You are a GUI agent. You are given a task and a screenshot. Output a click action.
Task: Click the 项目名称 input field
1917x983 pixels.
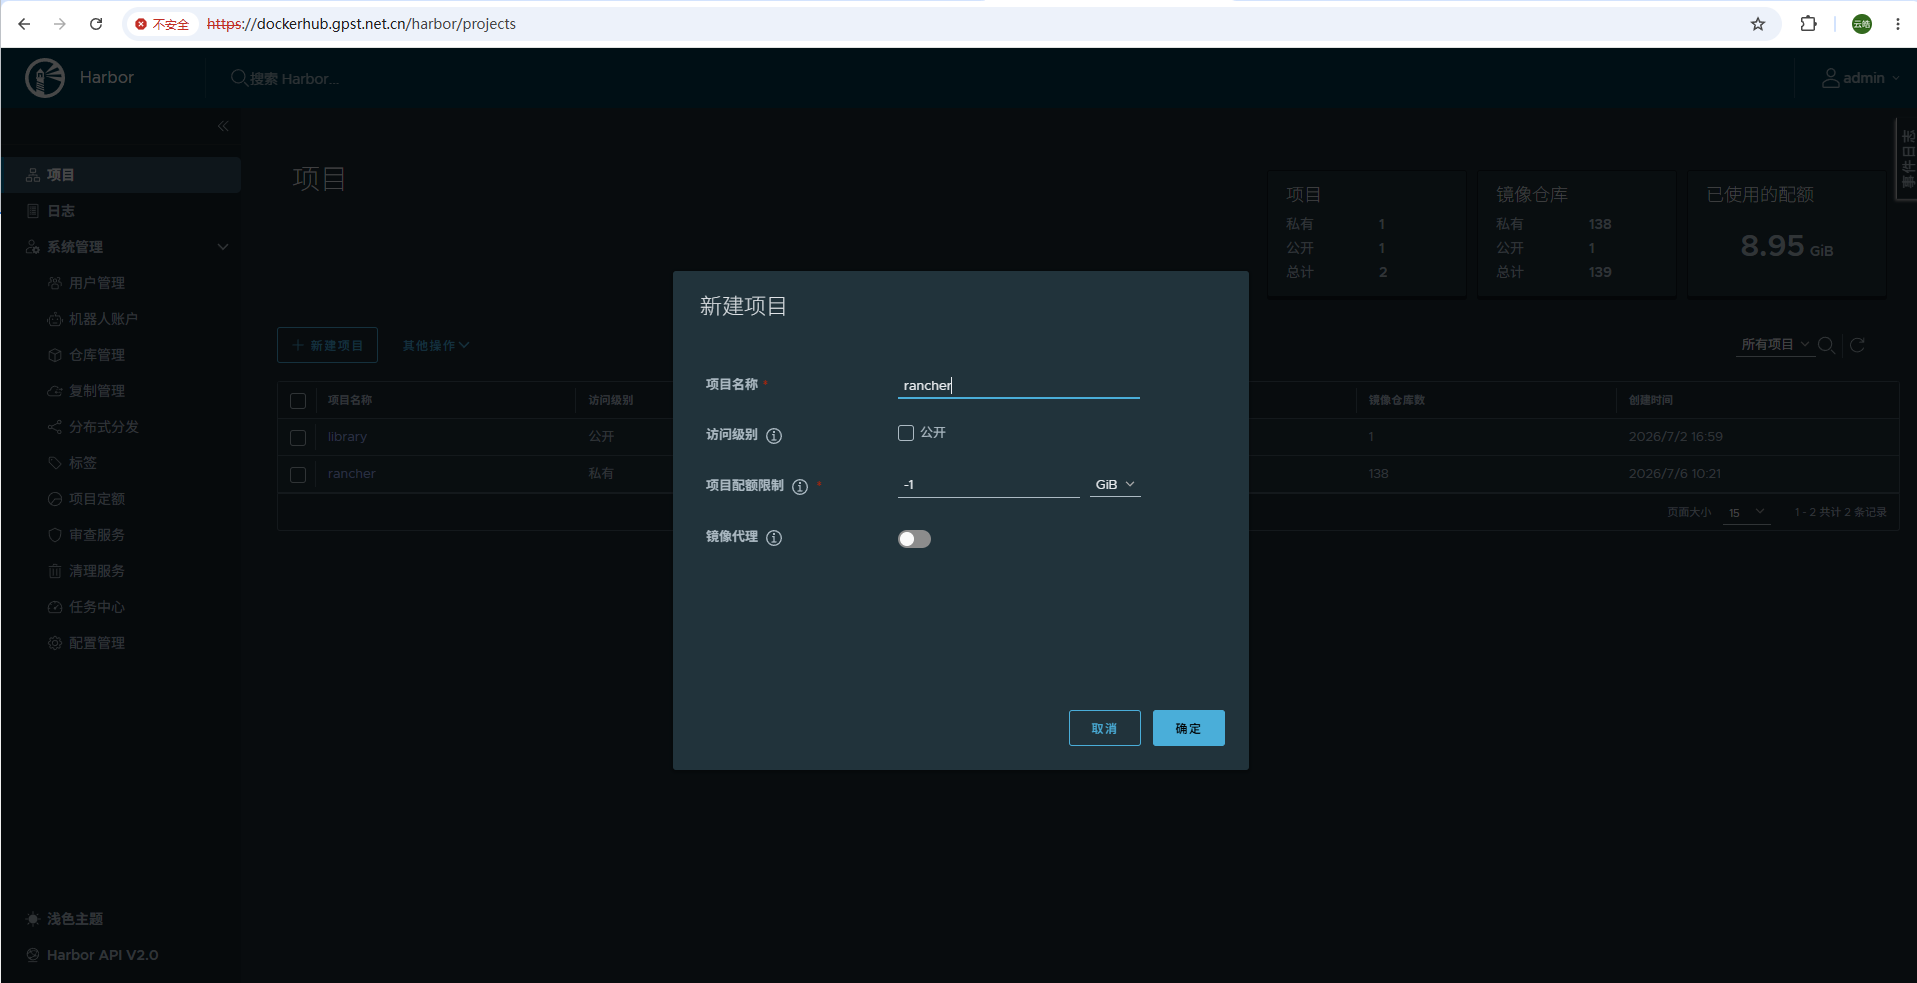tap(1018, 385)
